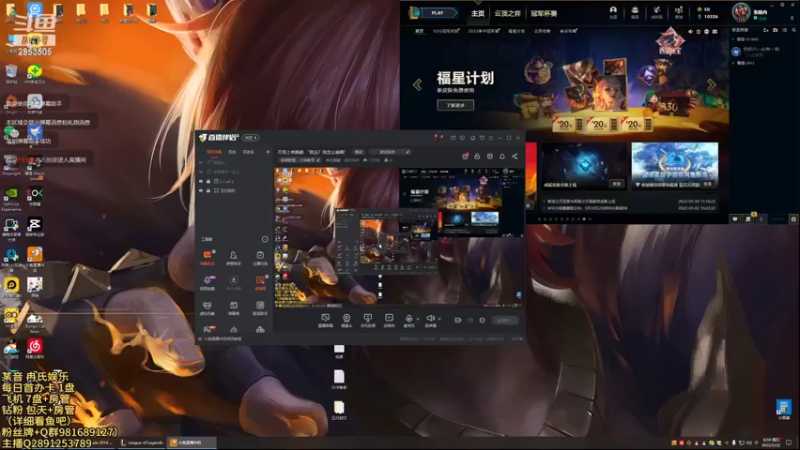
Task: Click the highlighted carousel pagination dot
Action: (x=584, y=219)
